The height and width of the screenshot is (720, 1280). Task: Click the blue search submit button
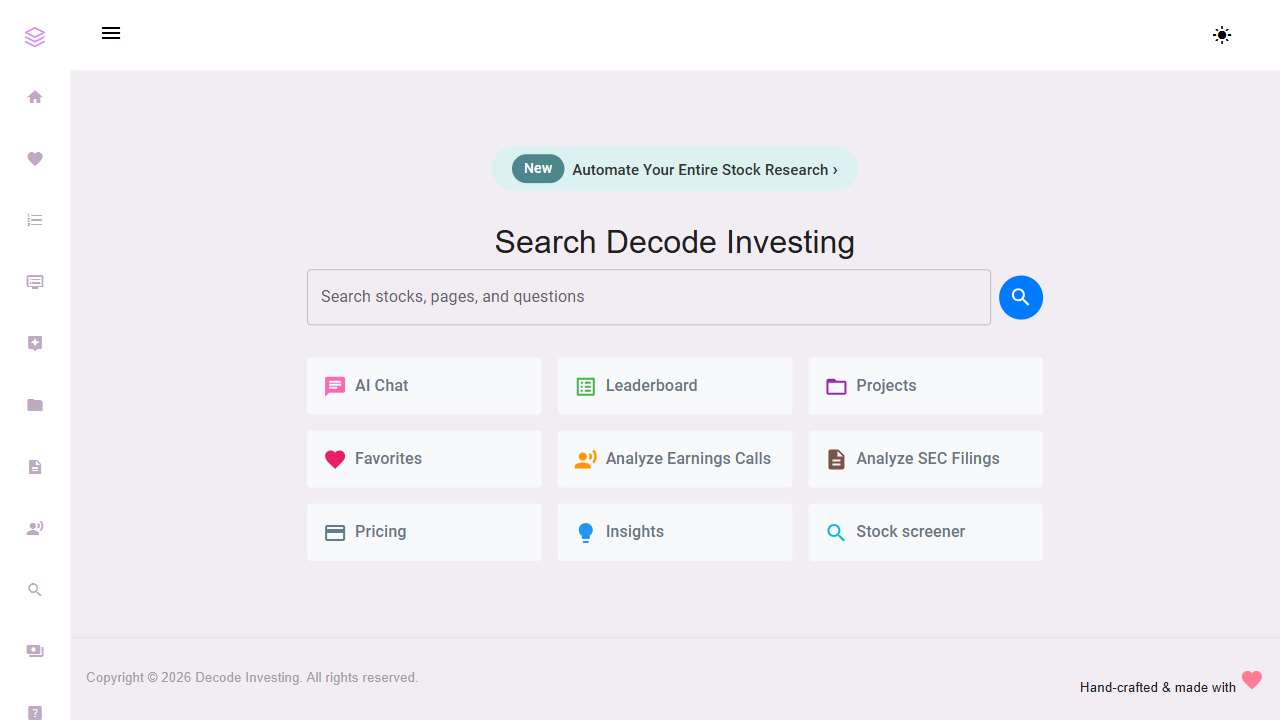1021,297
